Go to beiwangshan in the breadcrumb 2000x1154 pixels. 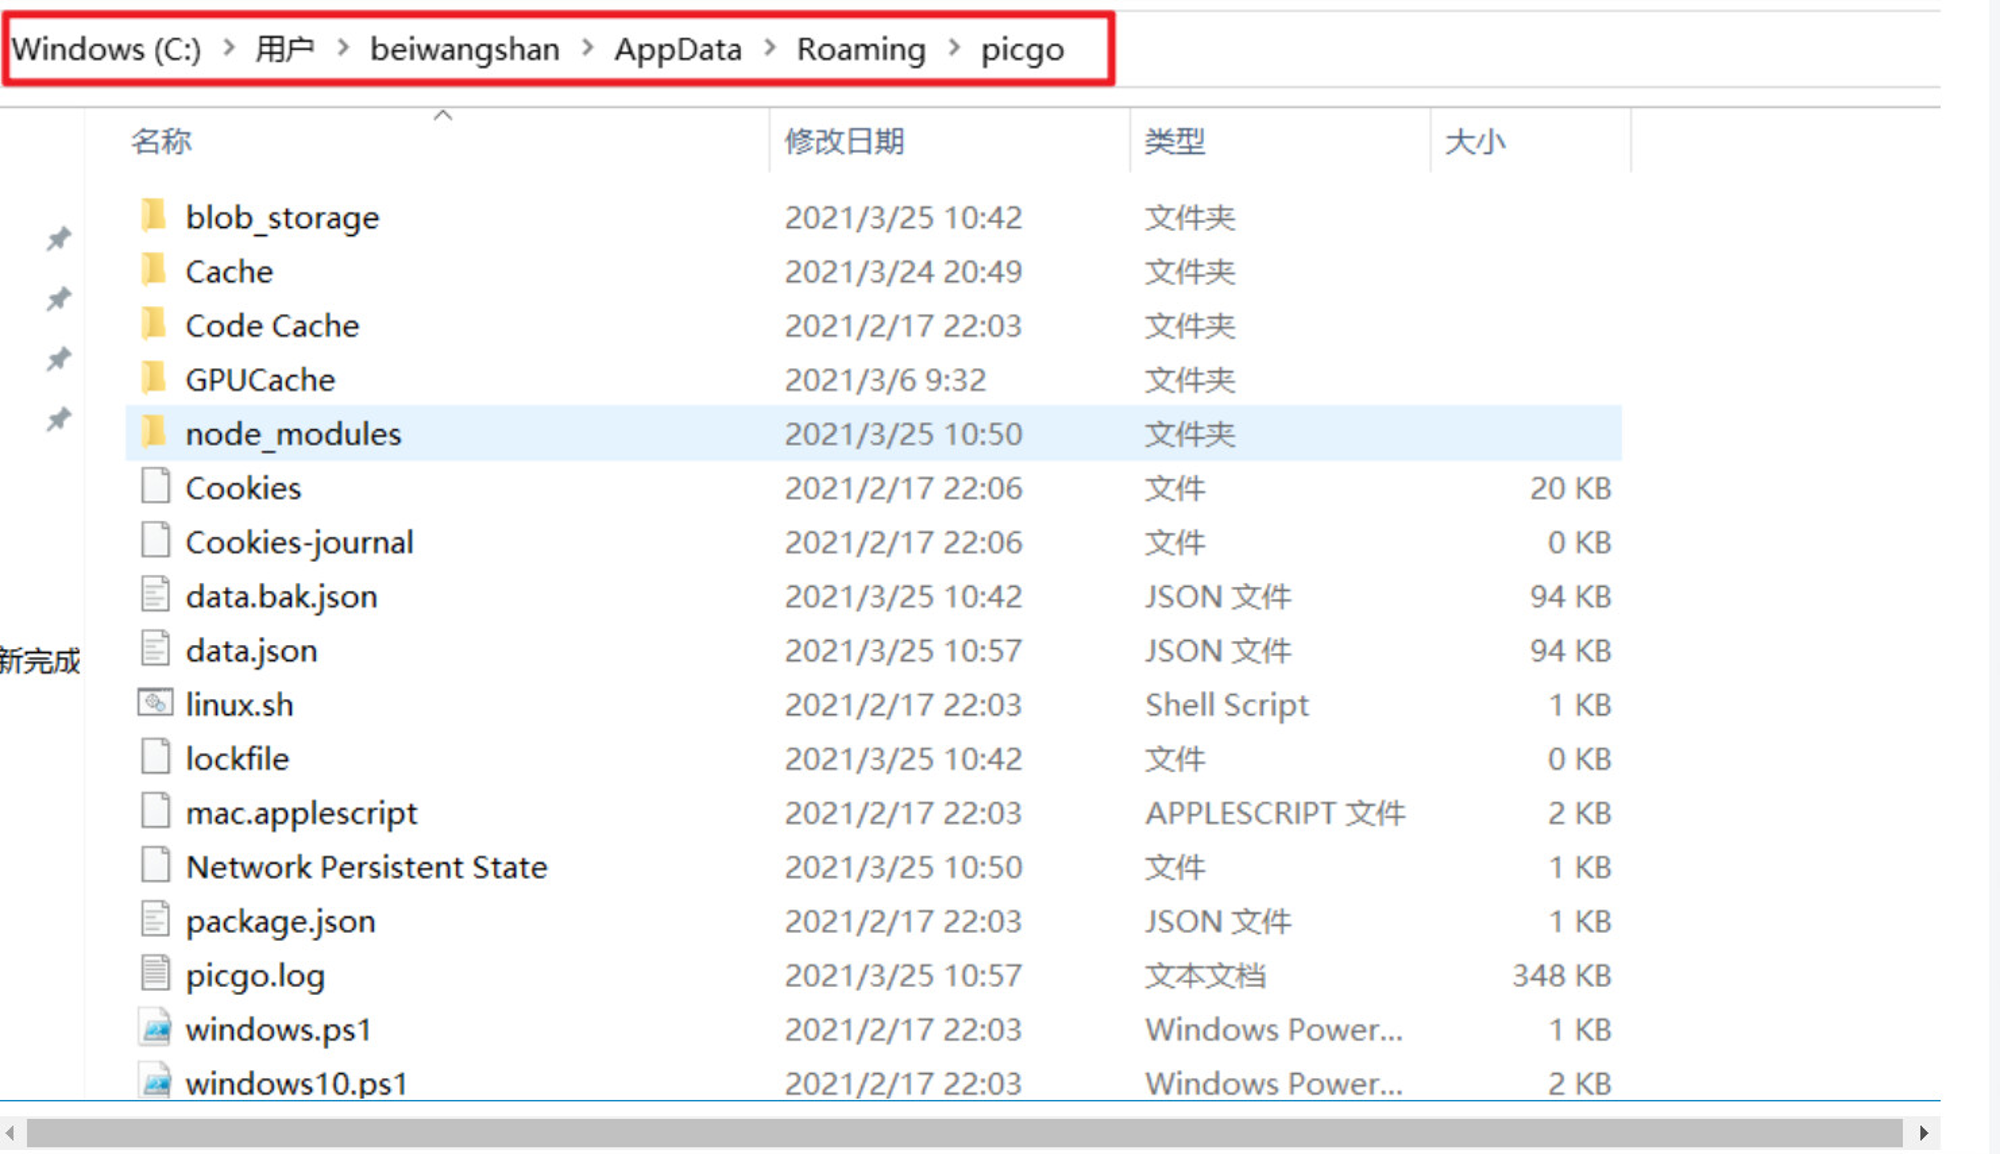465,49
